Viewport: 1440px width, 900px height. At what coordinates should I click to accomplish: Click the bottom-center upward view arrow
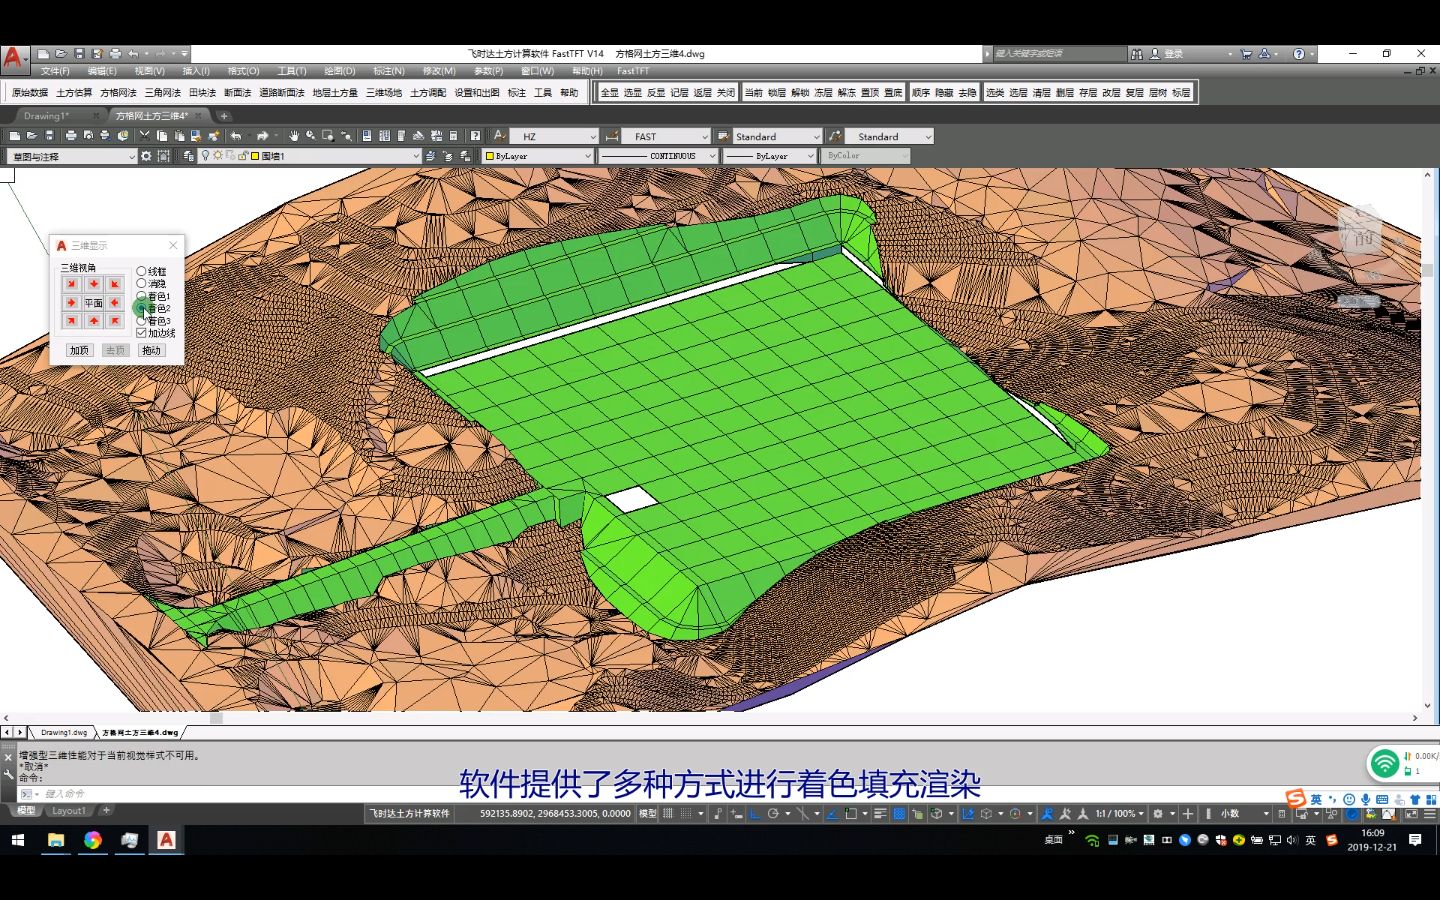coord(93,320)
